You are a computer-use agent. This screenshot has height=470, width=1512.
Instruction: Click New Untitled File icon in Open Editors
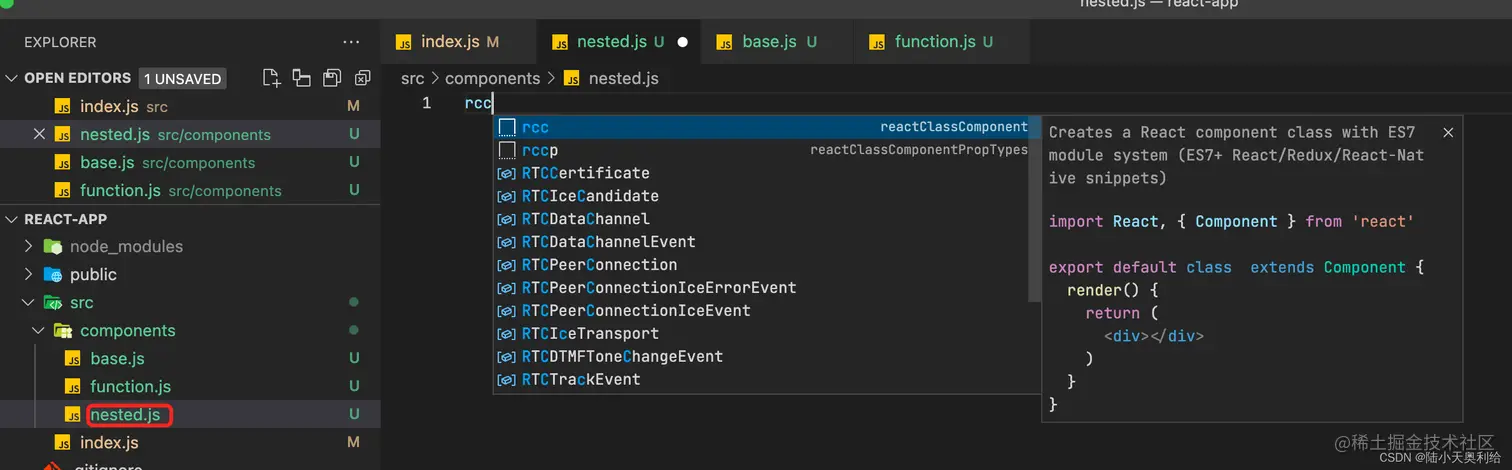point(271,78)
